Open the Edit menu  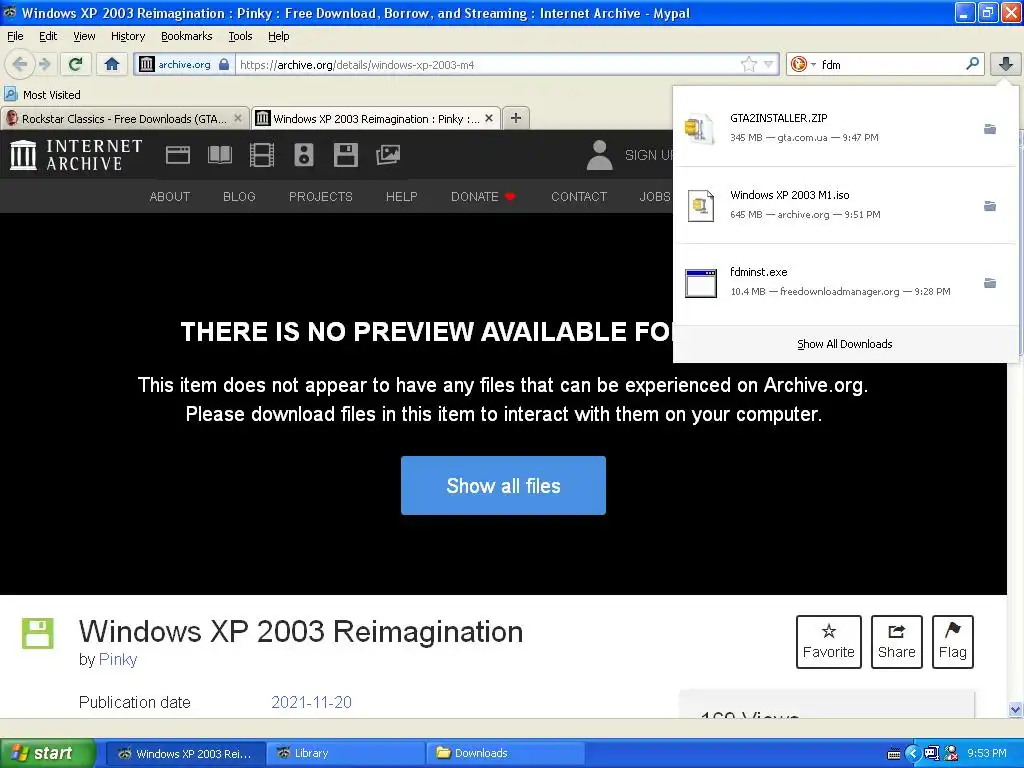click(x=48, y=36)
